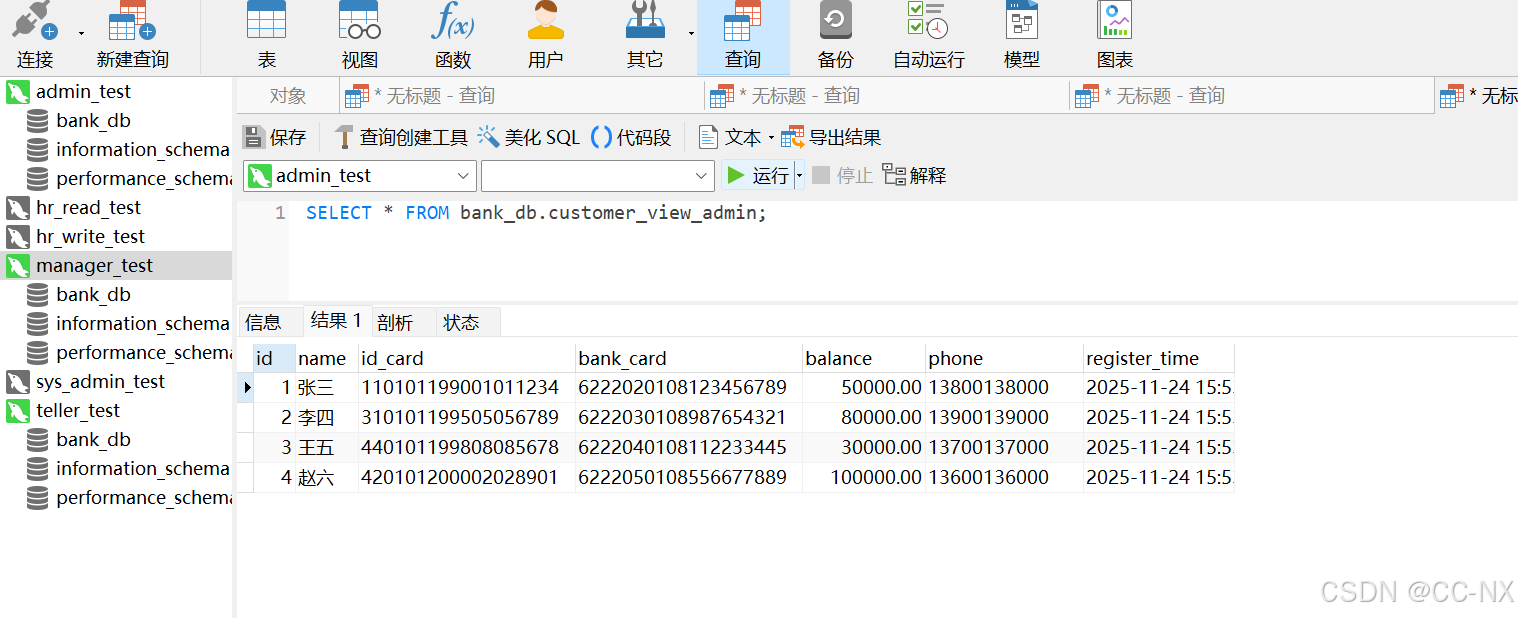Click the Connection (连接) plug icon

point(33,21)
